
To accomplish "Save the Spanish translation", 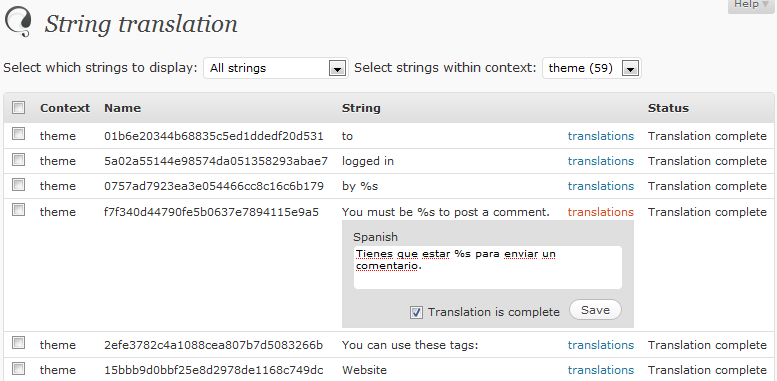I will point(595,310).
